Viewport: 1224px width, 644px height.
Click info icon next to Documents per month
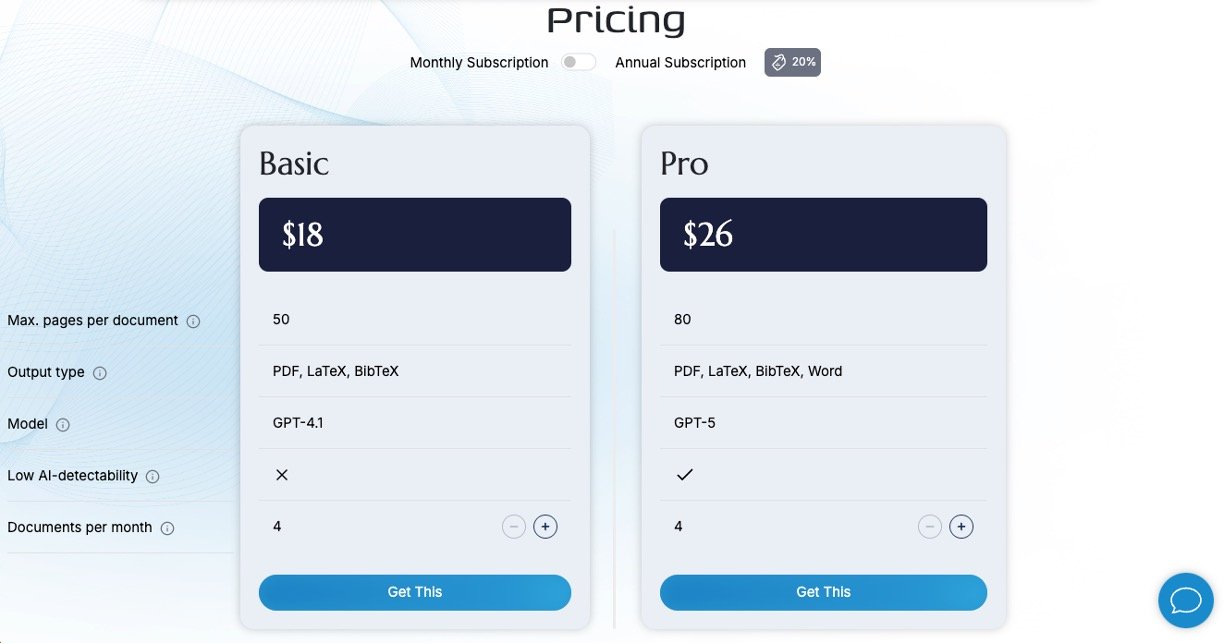167,528
